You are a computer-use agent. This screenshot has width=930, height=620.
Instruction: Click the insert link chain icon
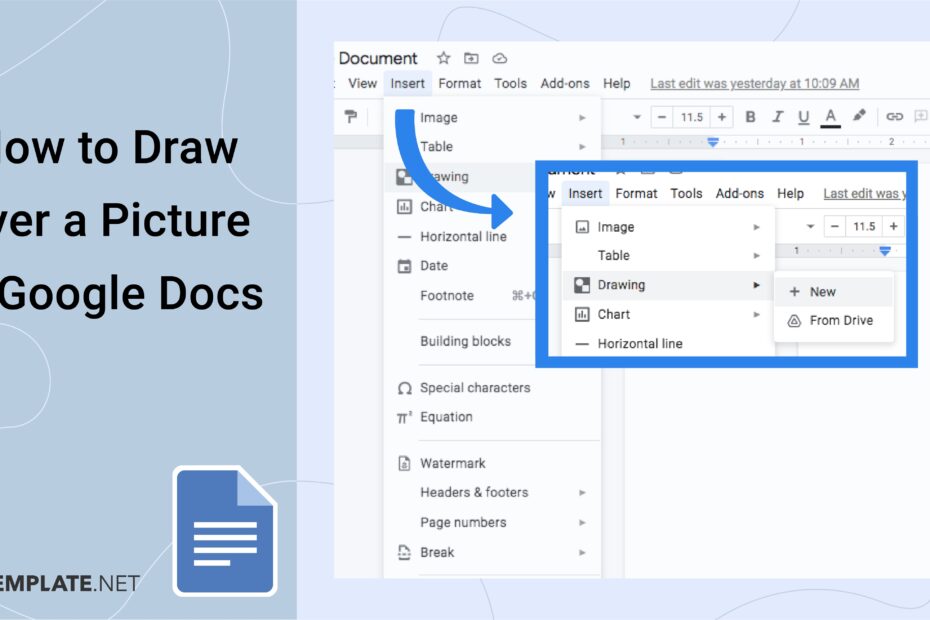[x=894, y=116]
